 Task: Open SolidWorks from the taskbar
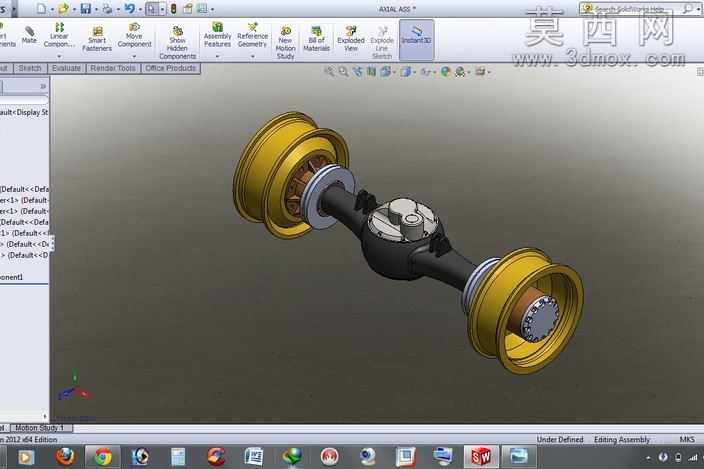pyautogui.click(x=481, y=457)
